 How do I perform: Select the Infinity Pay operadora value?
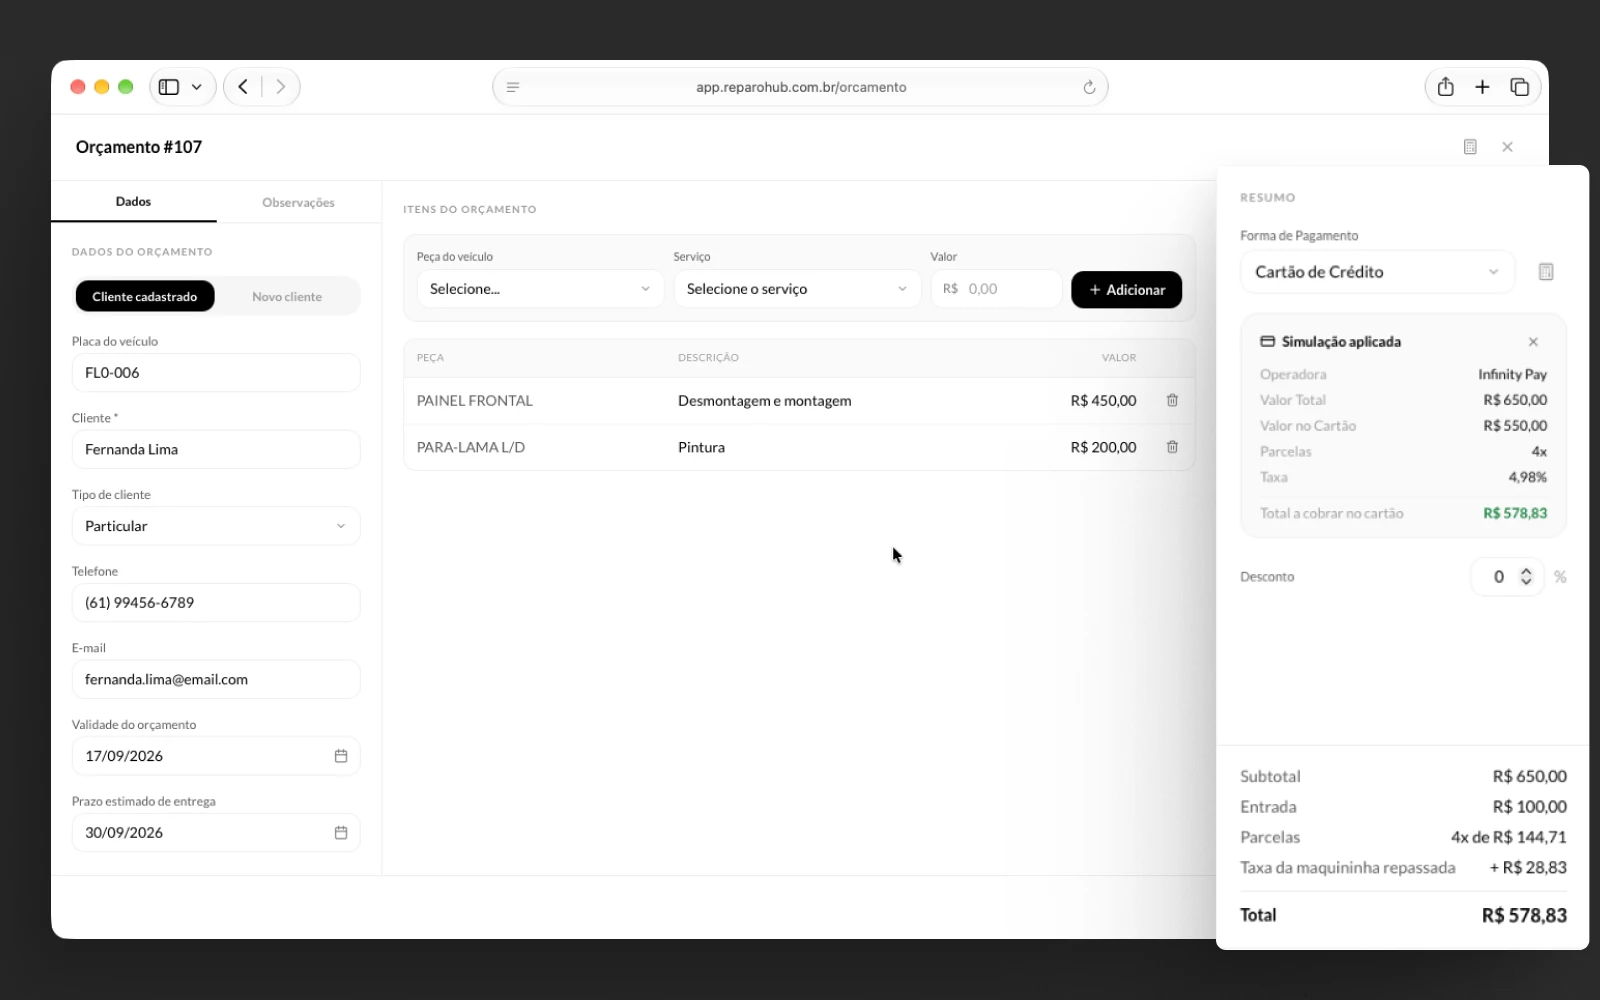(1512, 374)
